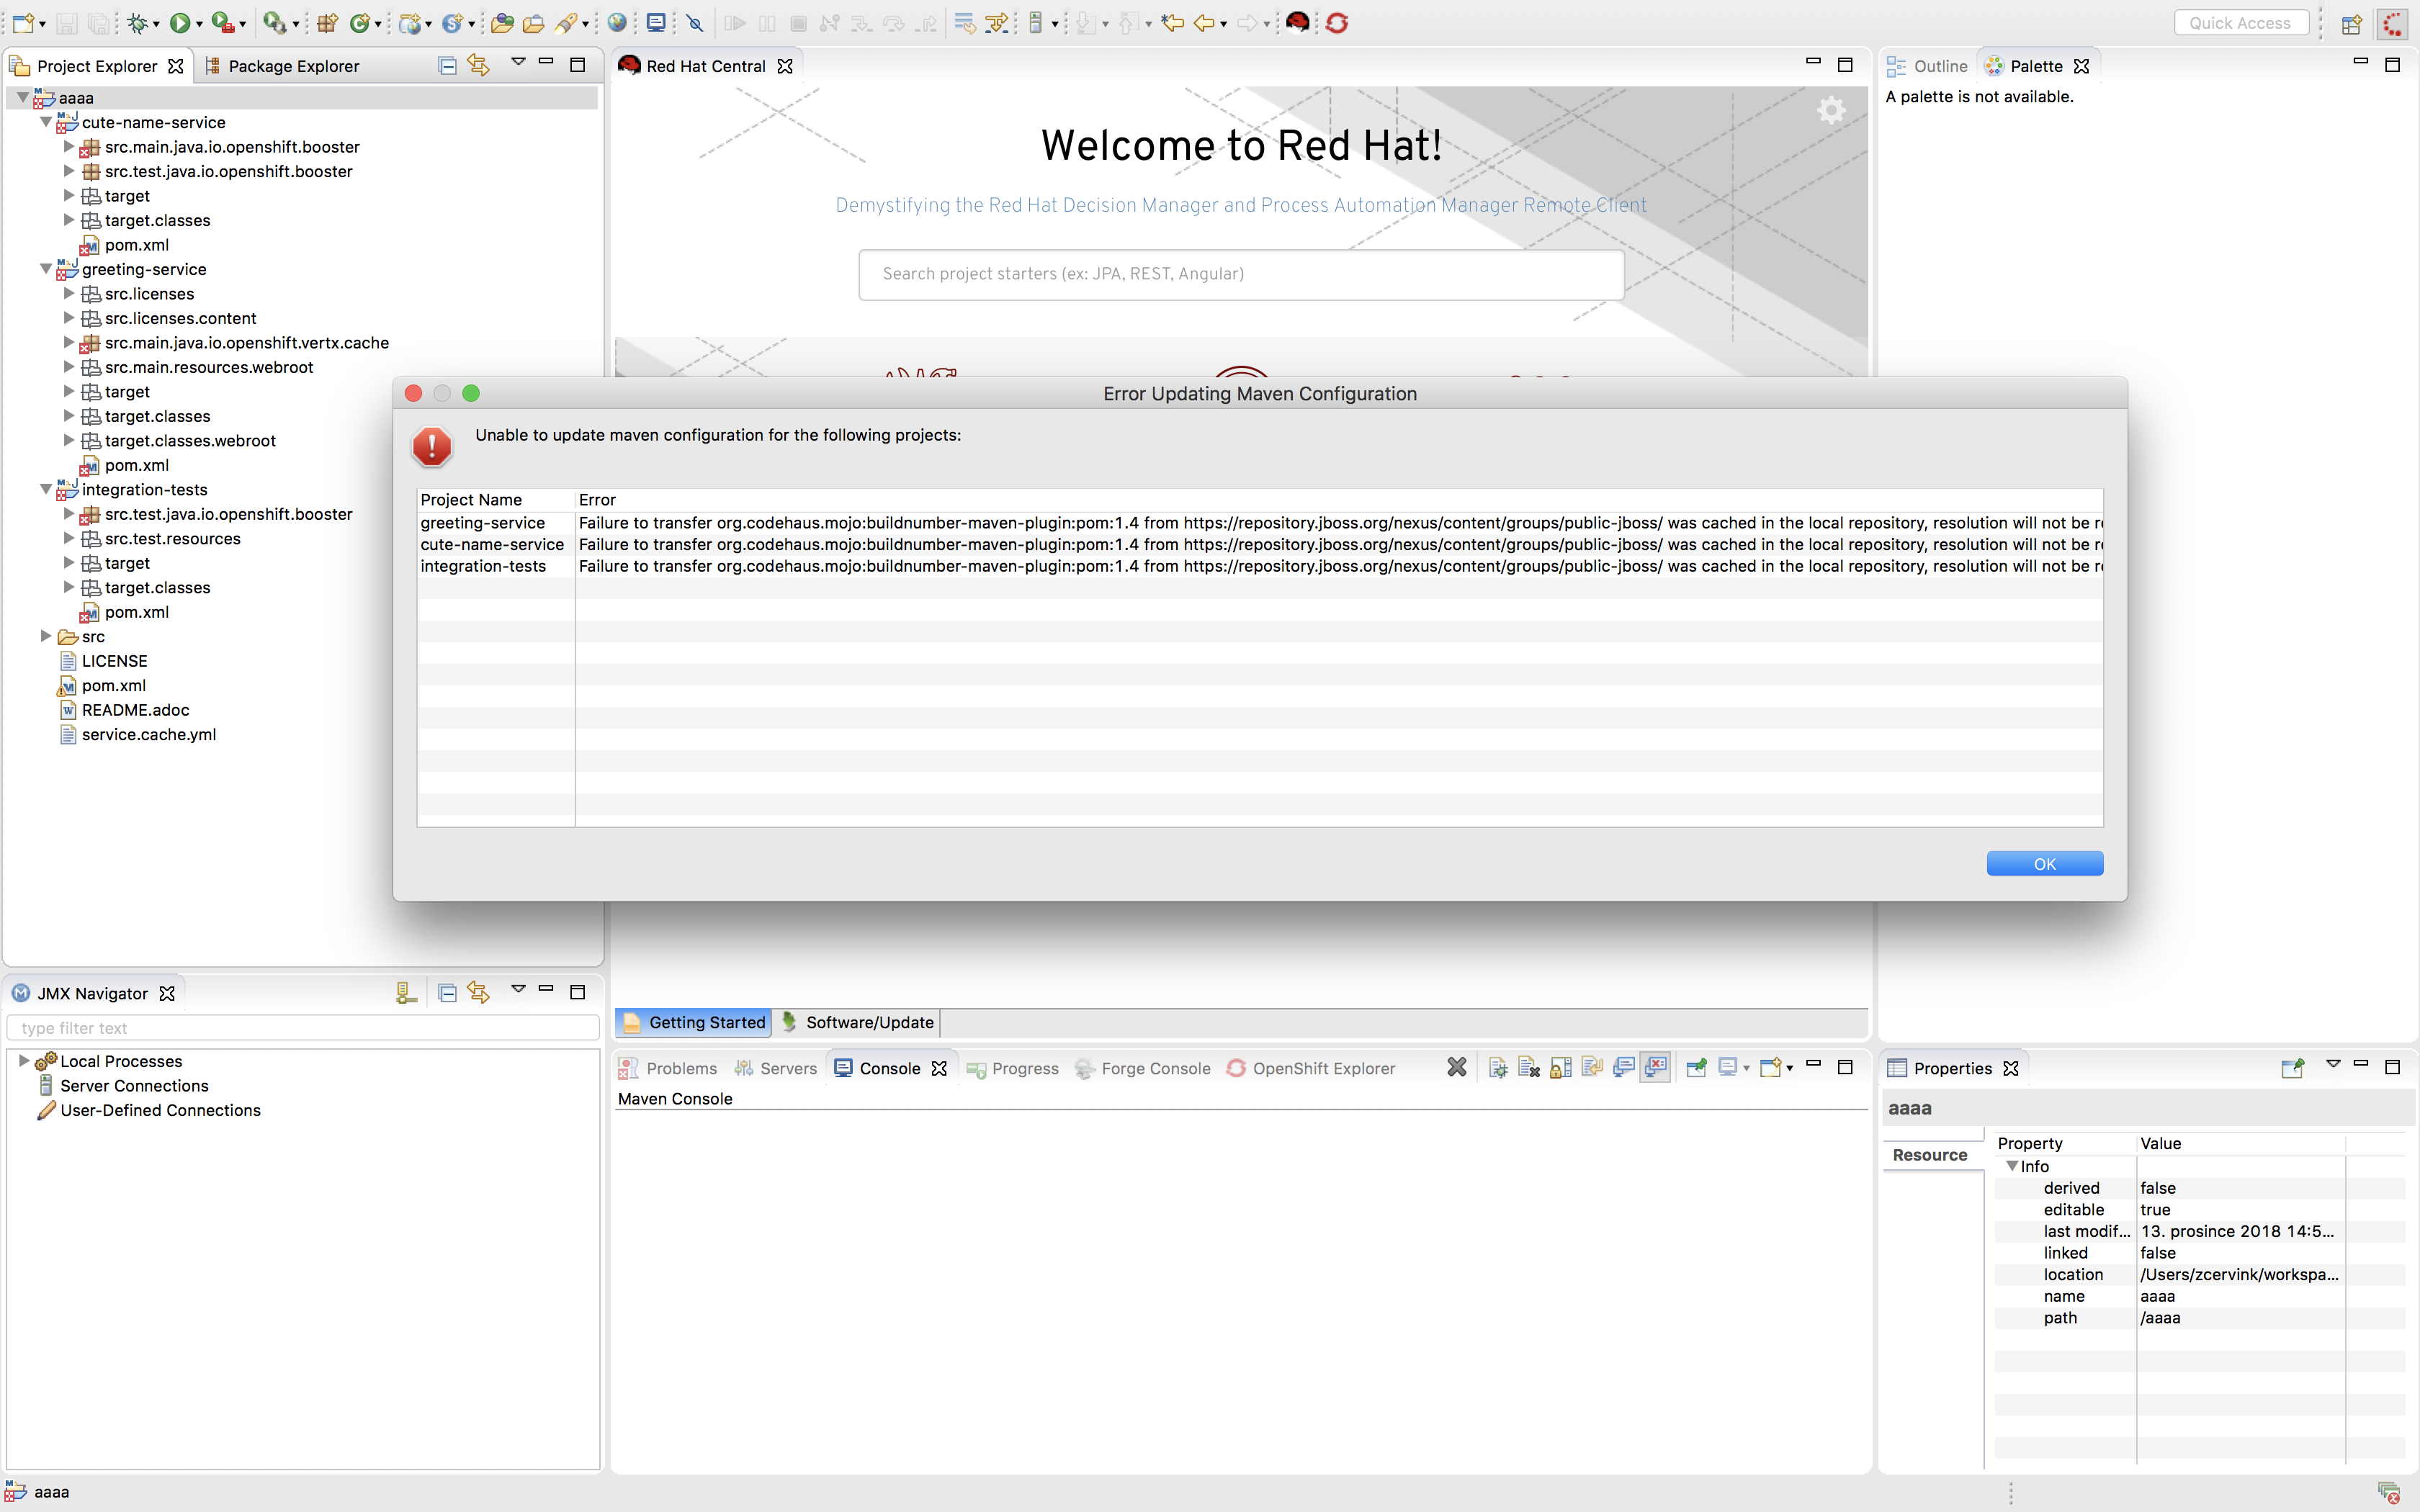Click the project starters search field

[x=1240, y=274]
